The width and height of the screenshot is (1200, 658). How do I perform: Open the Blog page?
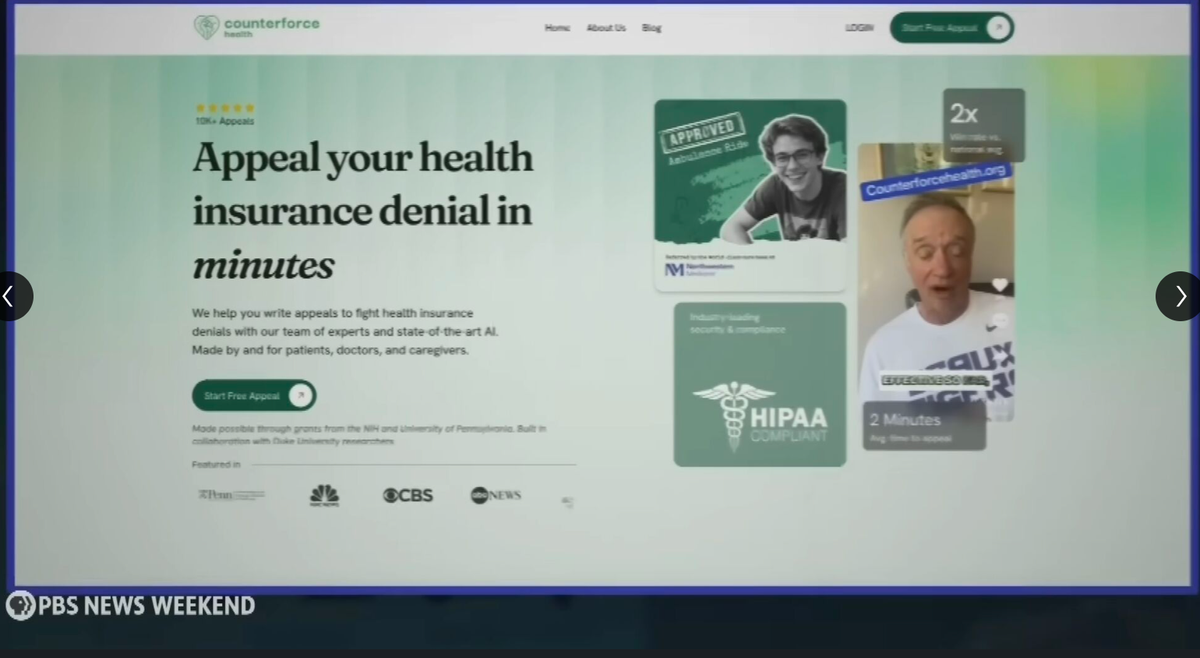pyautogui.click(x=651, y=28)
